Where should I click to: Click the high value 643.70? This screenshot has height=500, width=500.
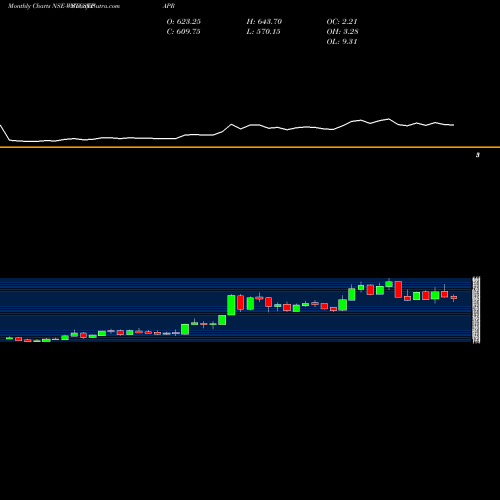(x=269, y=22)
